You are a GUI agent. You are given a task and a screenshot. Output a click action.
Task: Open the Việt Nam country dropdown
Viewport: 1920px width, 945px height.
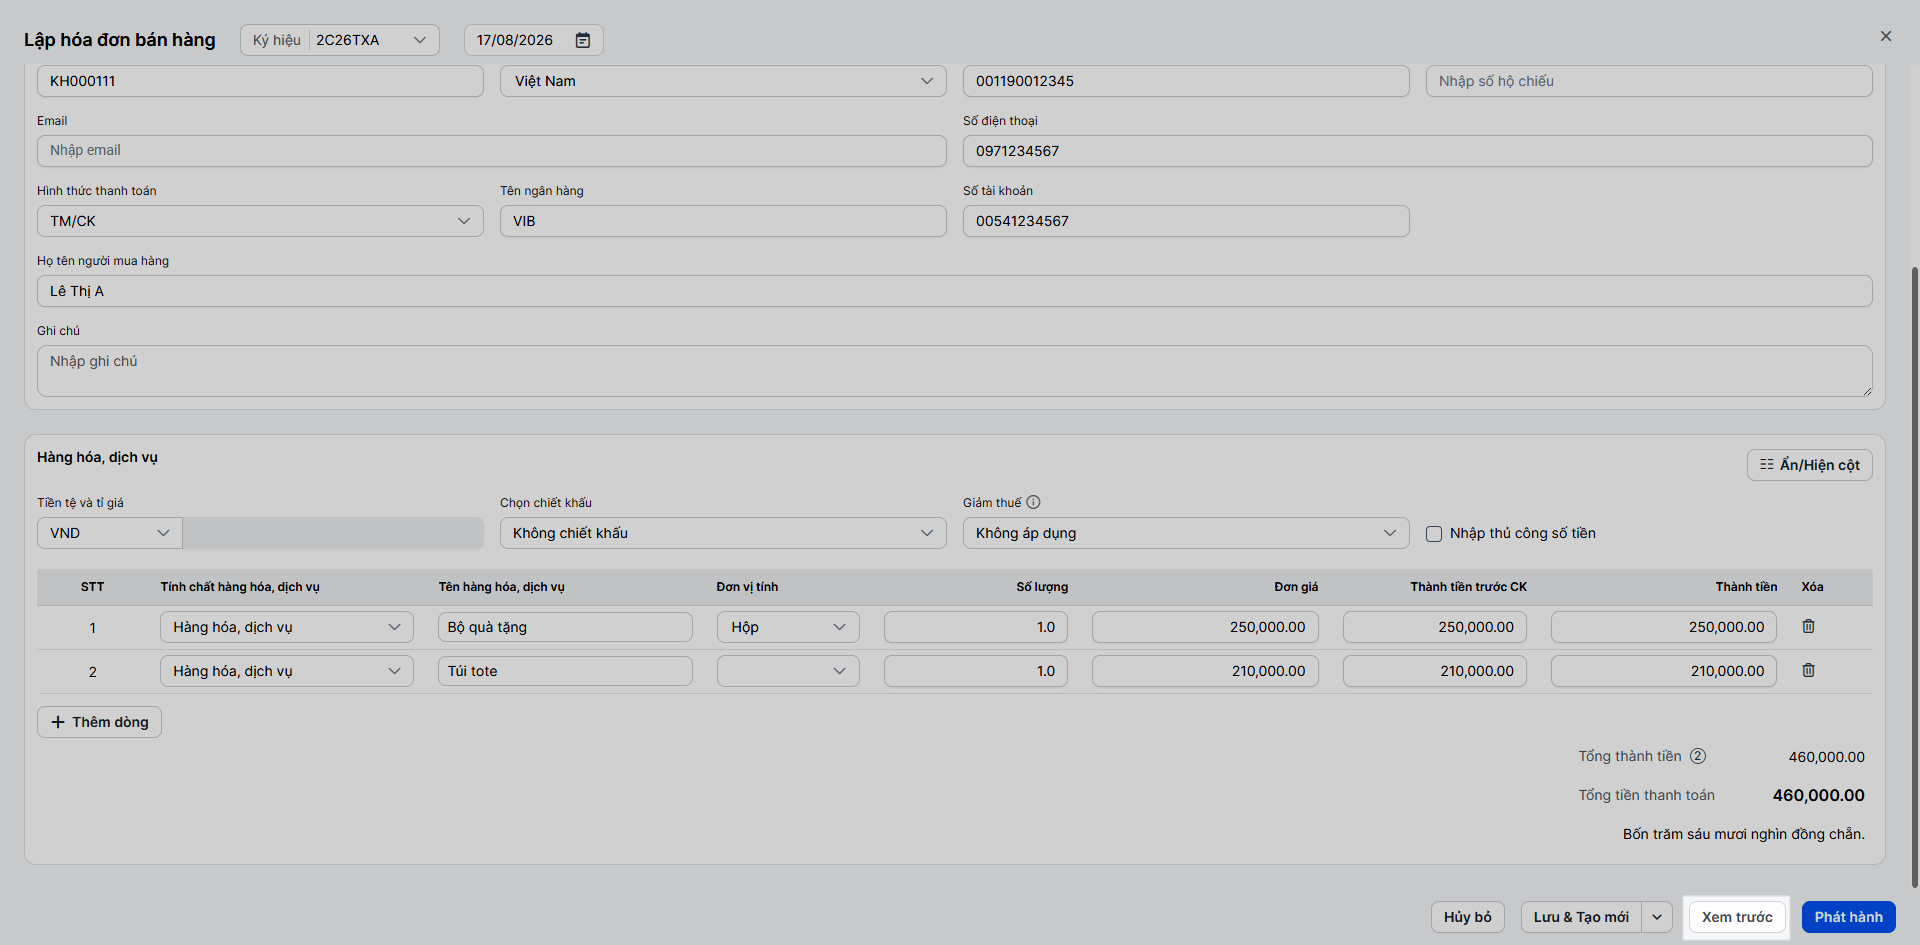(x=723, y=81)
